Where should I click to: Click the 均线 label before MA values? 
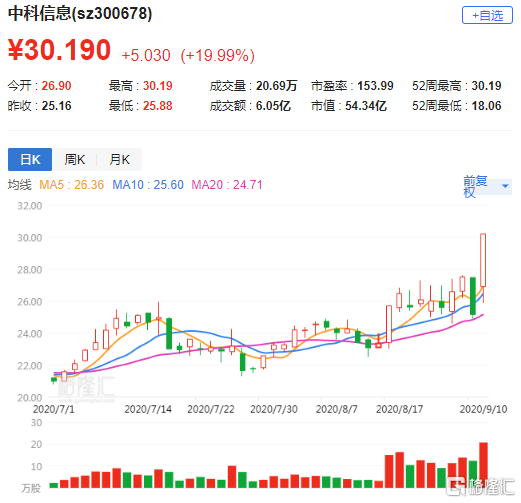[x=20, y=185]
